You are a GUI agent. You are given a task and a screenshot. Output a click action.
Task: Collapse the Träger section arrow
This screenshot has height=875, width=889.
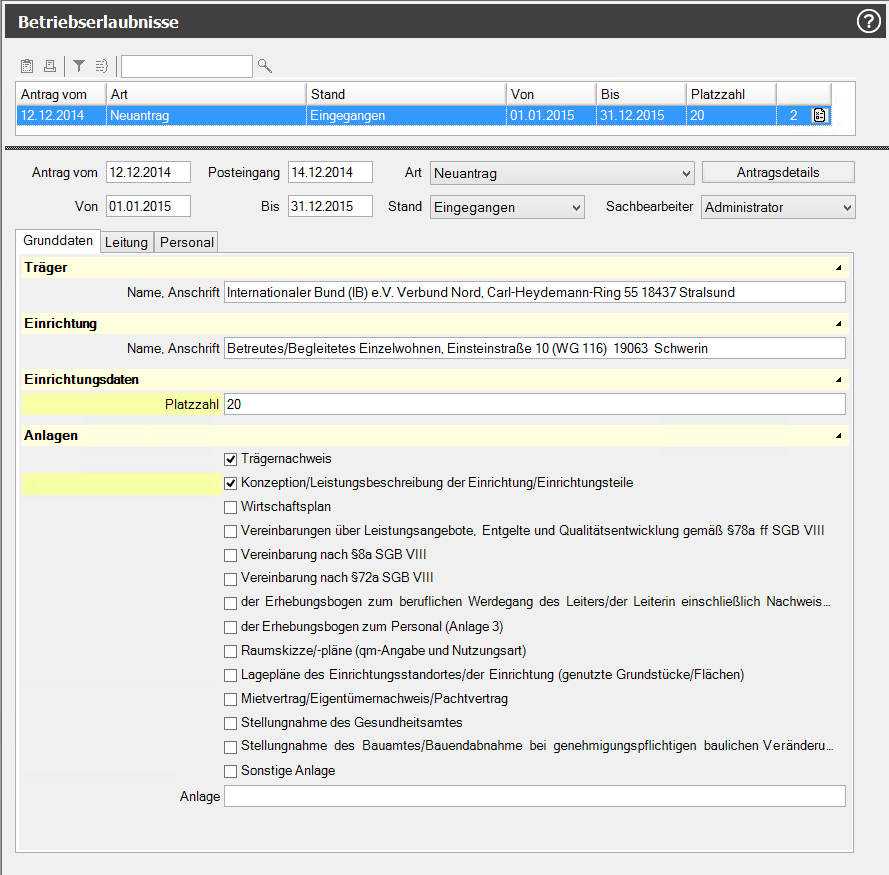[838, 268]
